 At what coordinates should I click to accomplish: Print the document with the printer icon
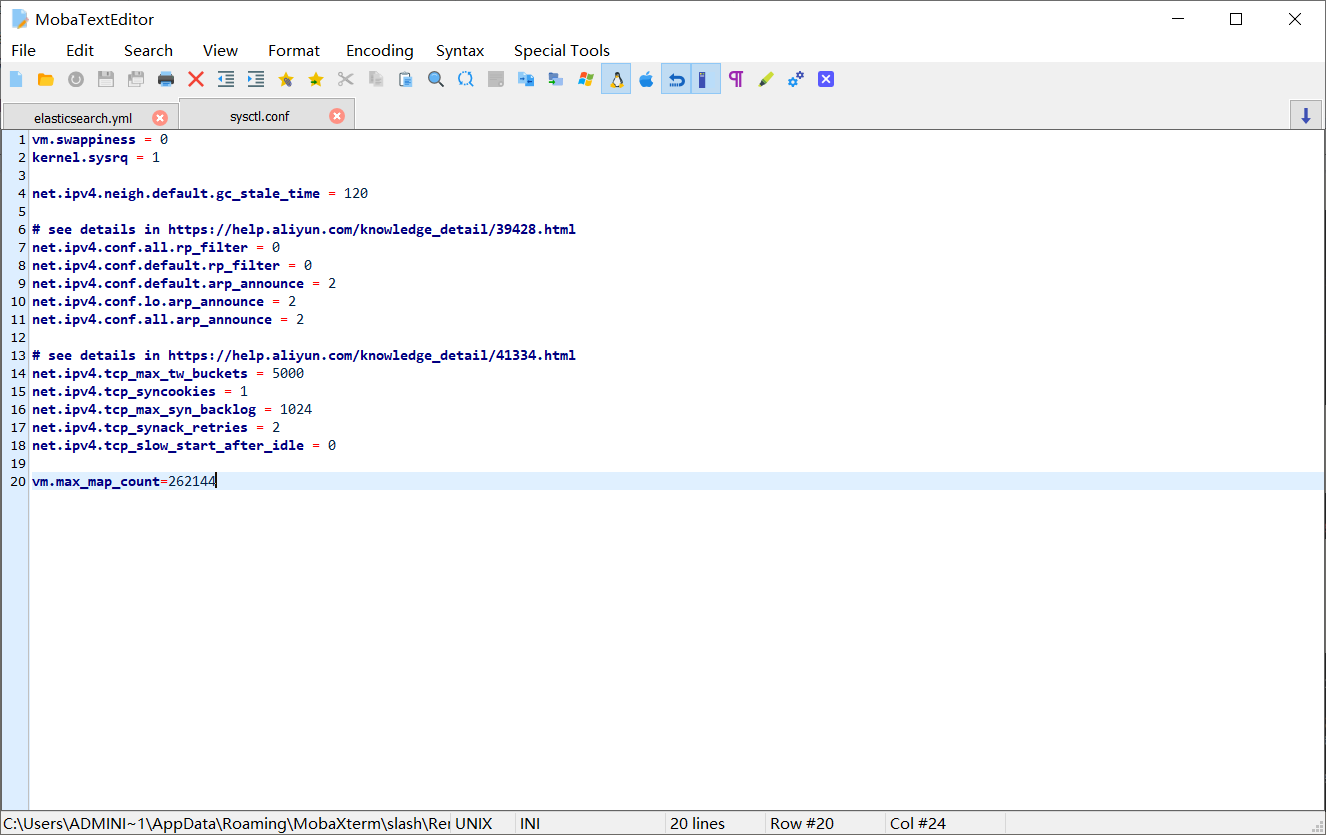pyautogui.click(x=166, y=79)
